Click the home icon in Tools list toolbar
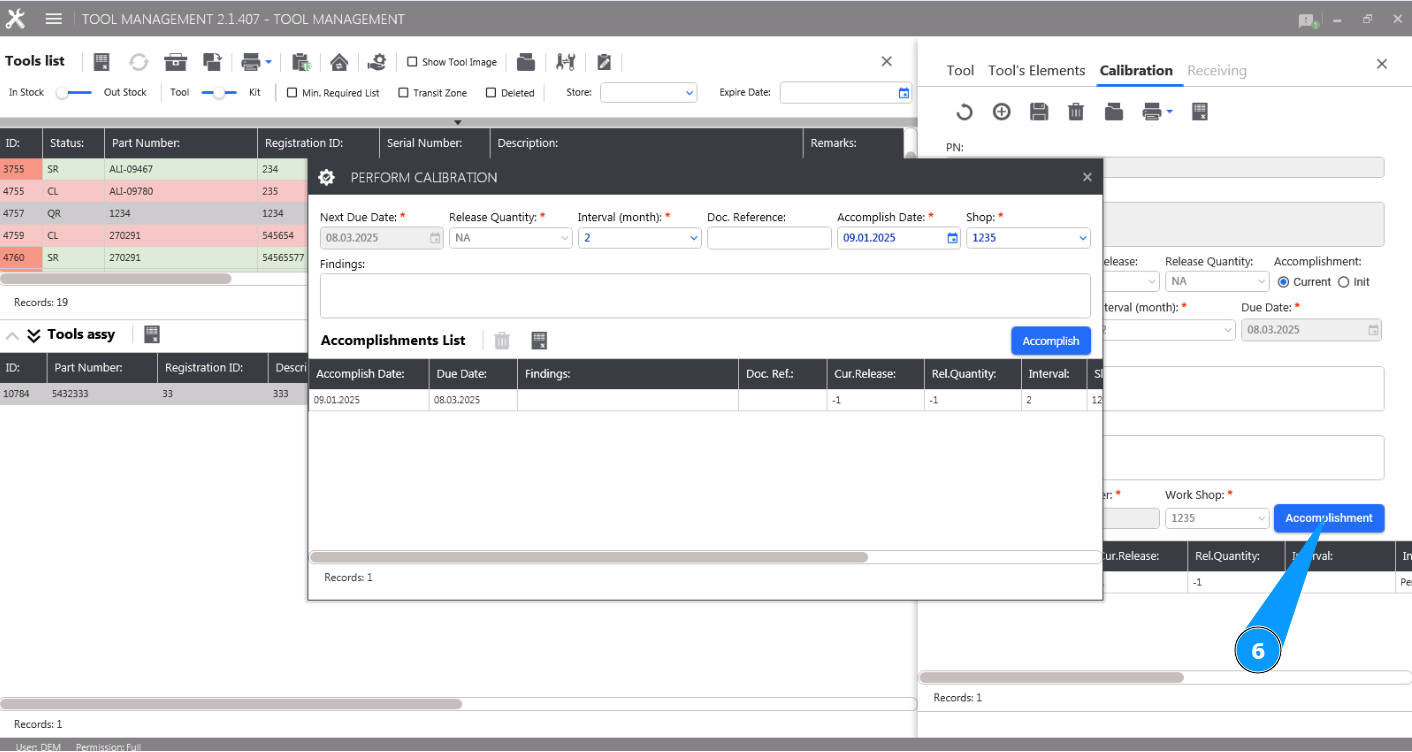Screen dimensions: 1412x752 pyautogui.click(x=339, y=62)
